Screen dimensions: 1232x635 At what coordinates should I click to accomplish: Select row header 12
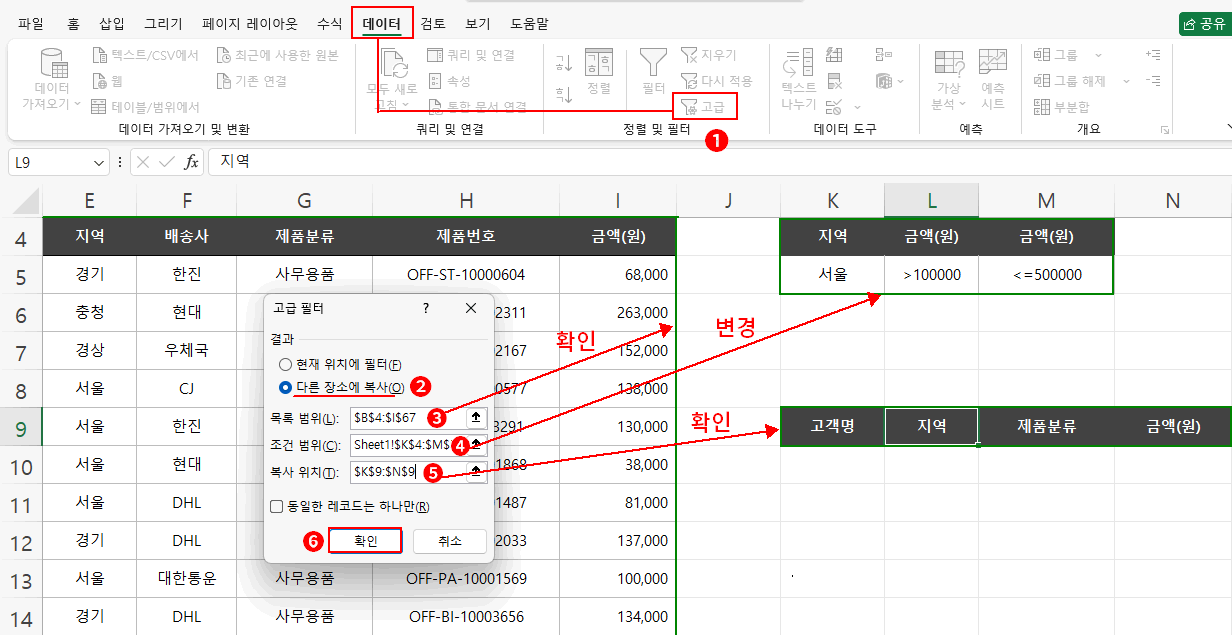pyautogui.click(x=20, y=541)
